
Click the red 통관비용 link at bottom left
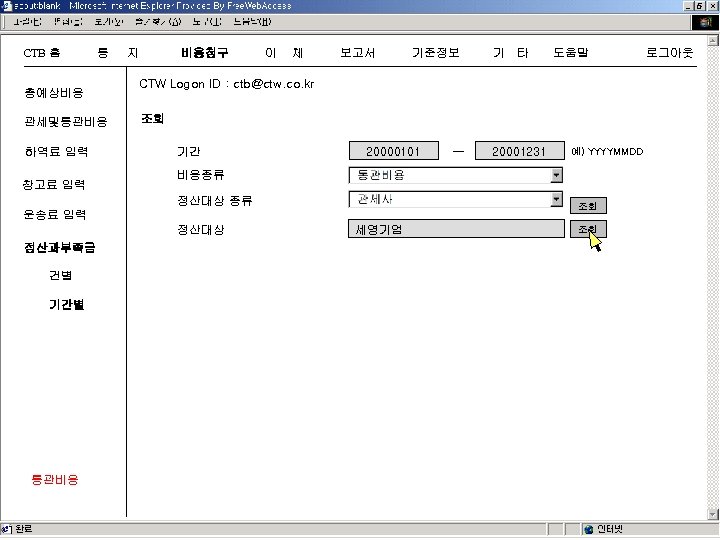click(x=55, y=479)
